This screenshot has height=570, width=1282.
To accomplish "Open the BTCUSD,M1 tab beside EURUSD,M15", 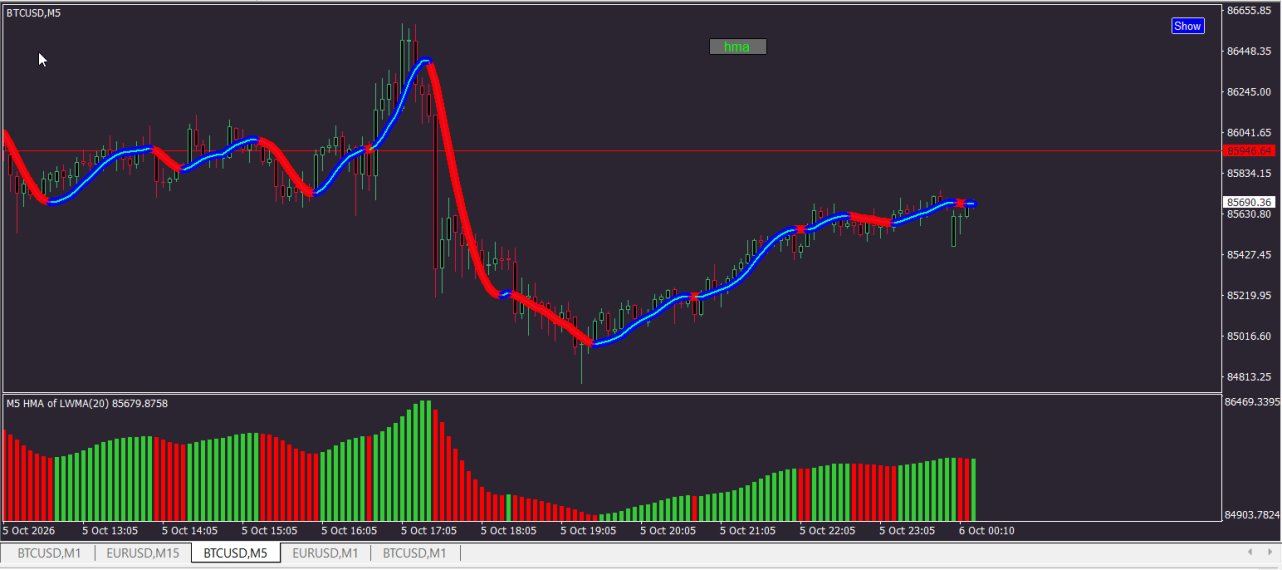I will point(49,553).
